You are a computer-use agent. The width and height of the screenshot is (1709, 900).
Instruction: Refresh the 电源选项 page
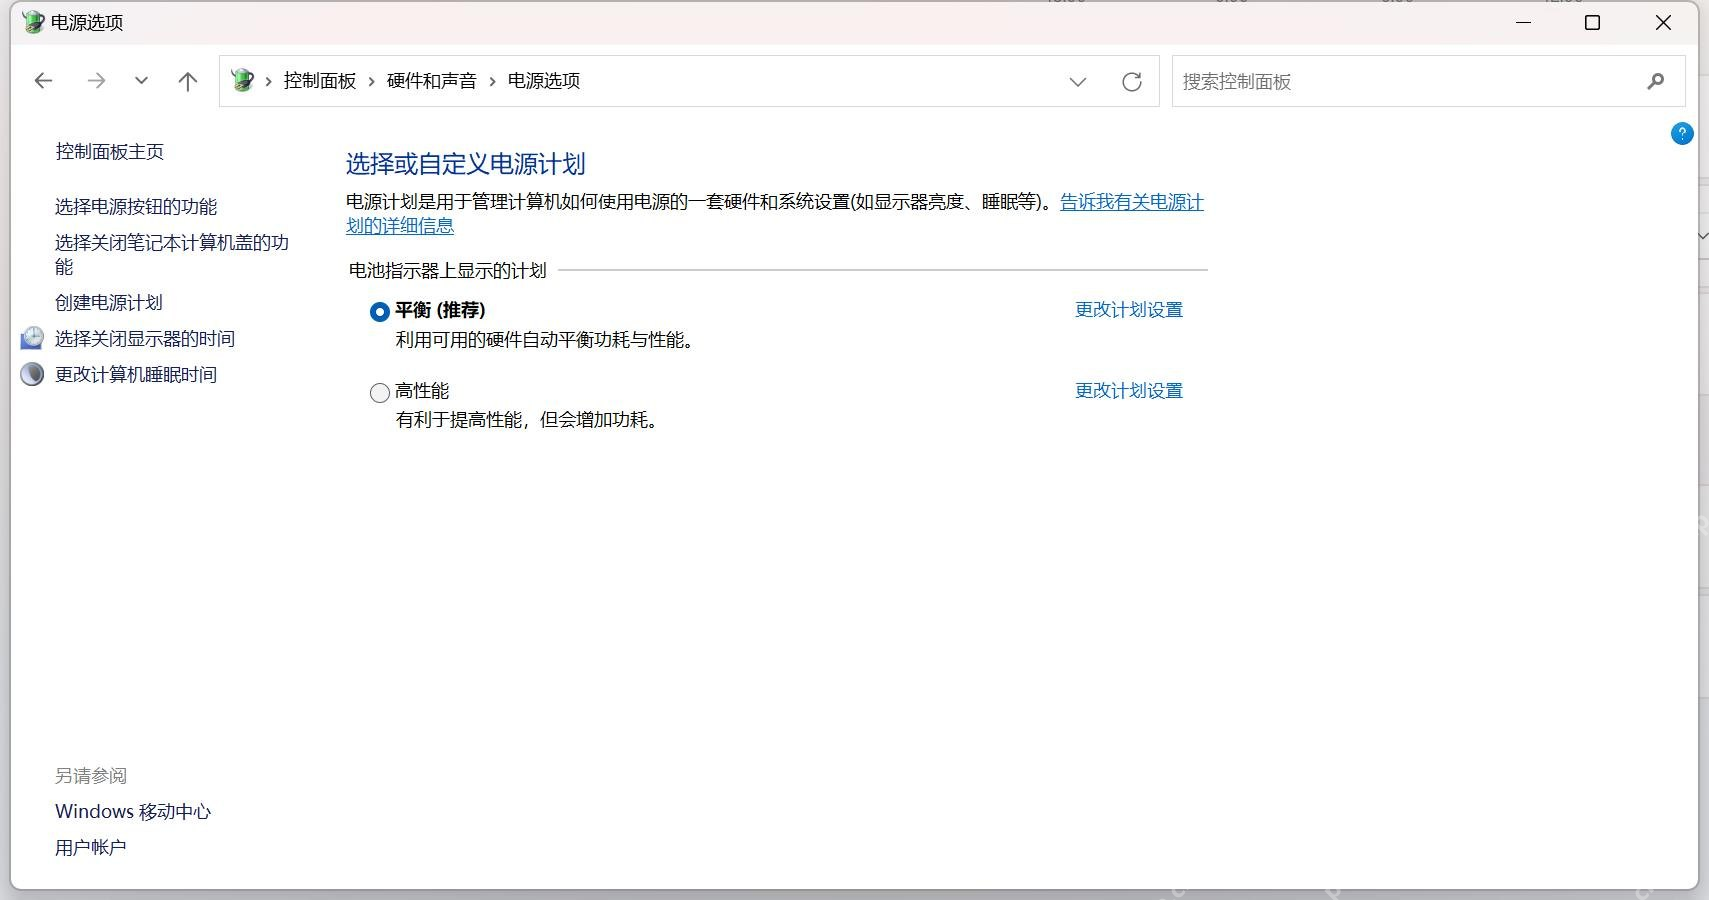pyautogui.click(x=1132, y=82)
